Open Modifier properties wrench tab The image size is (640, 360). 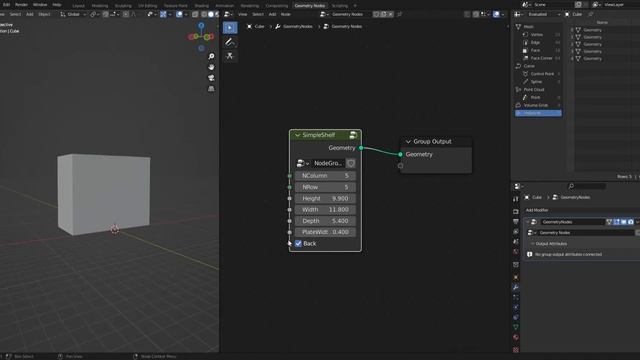coord(516,287)
